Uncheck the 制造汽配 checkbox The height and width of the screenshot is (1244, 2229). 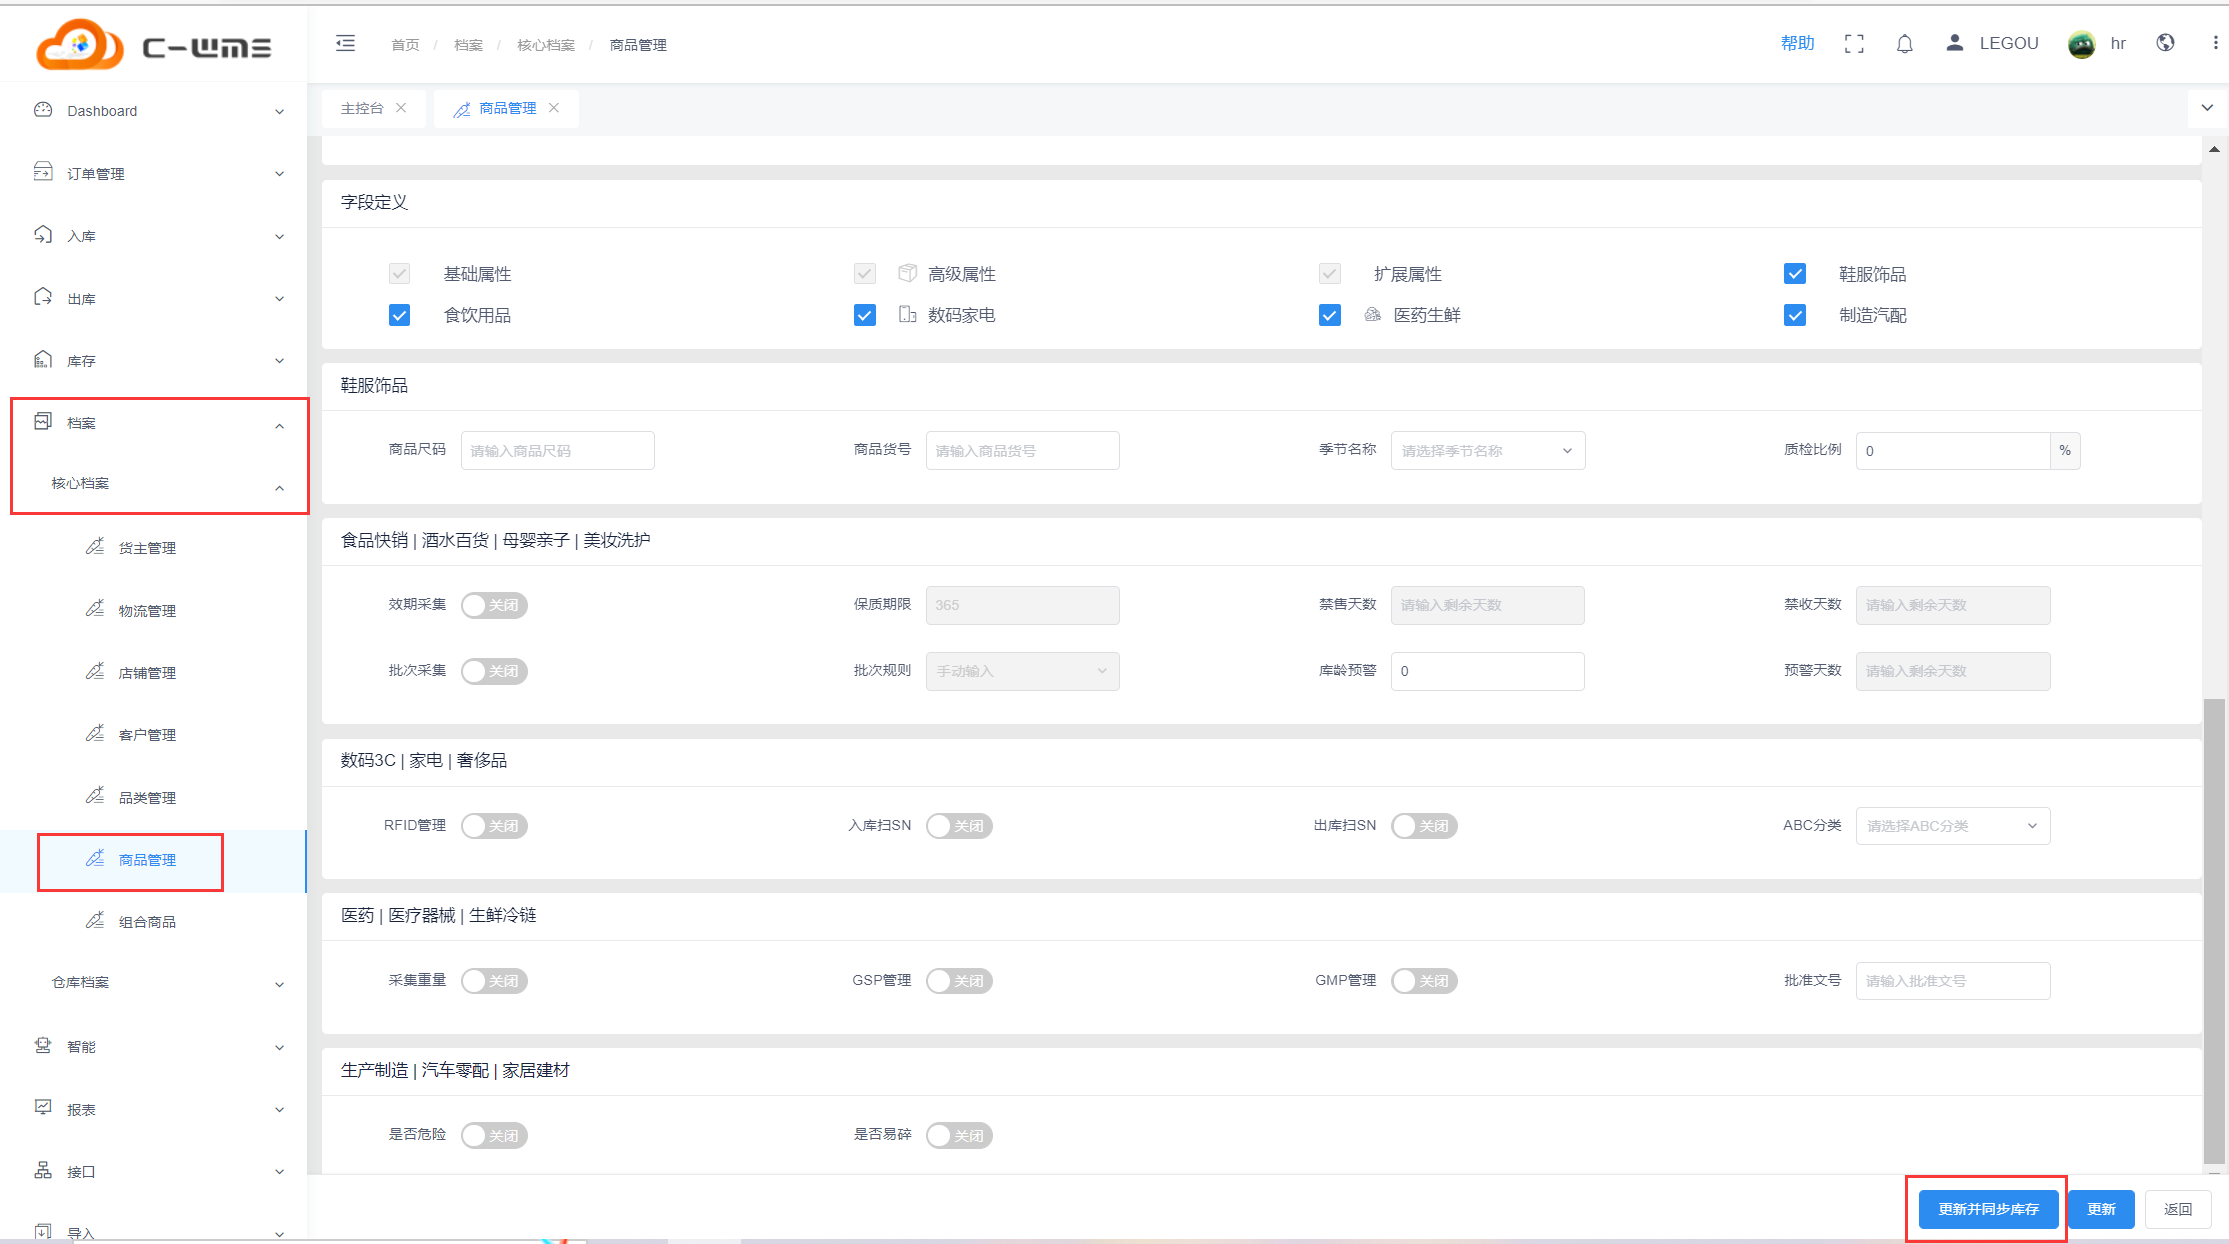[x=1795, y=316]
